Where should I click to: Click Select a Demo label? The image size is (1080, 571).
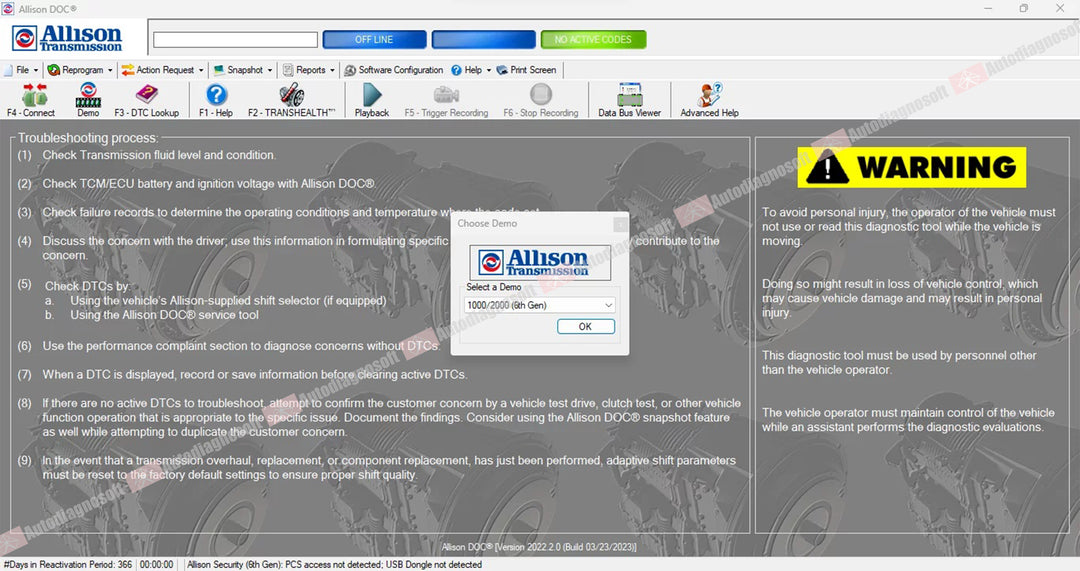[x=493, y=287]
